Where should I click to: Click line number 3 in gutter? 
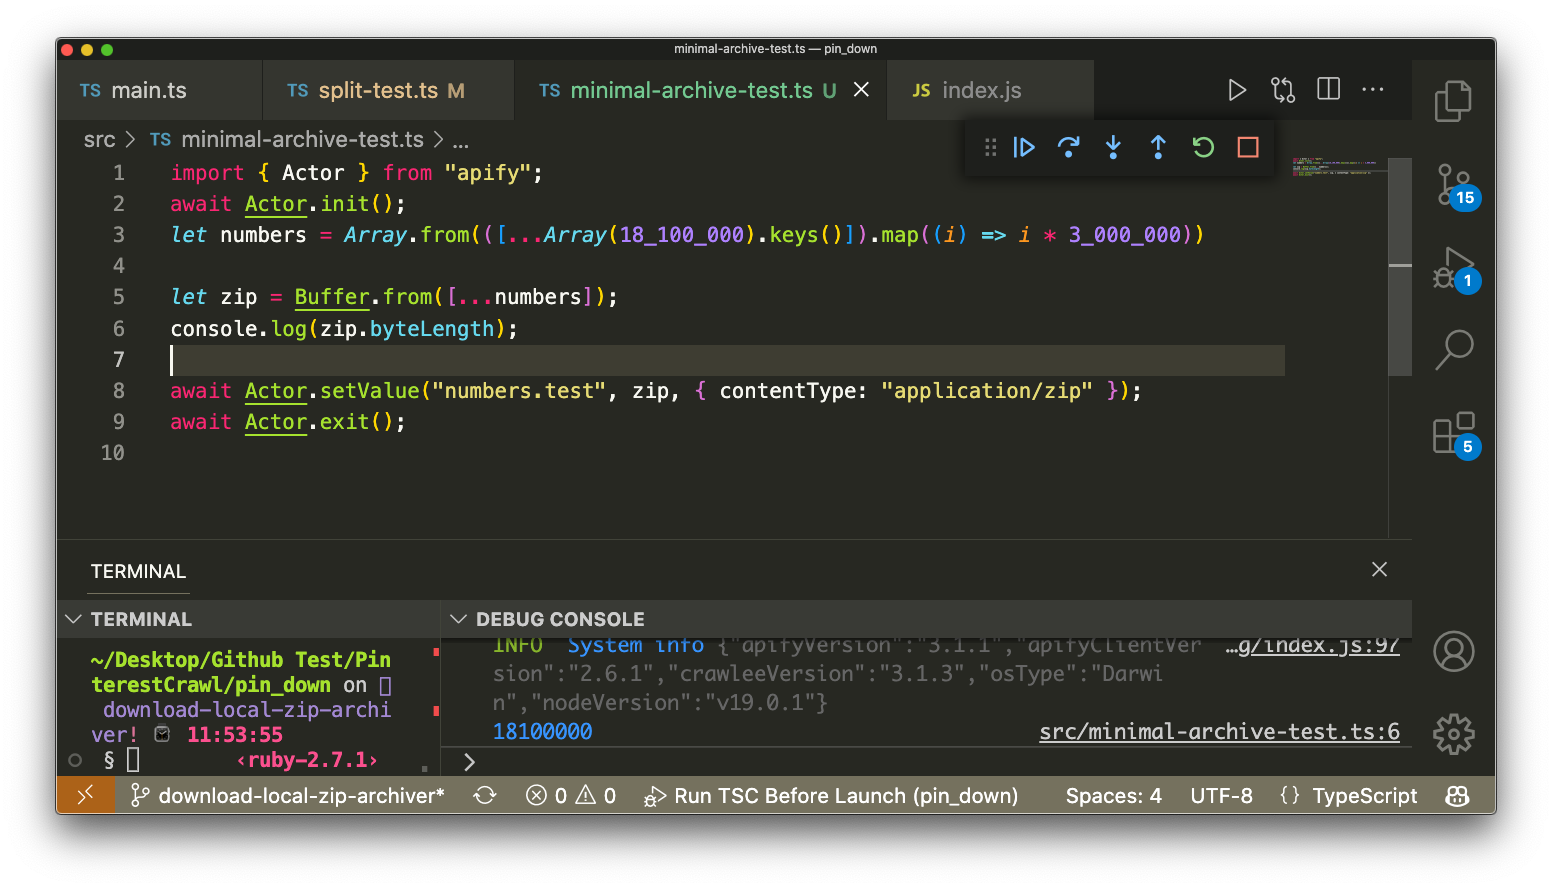tap(118, 235)
